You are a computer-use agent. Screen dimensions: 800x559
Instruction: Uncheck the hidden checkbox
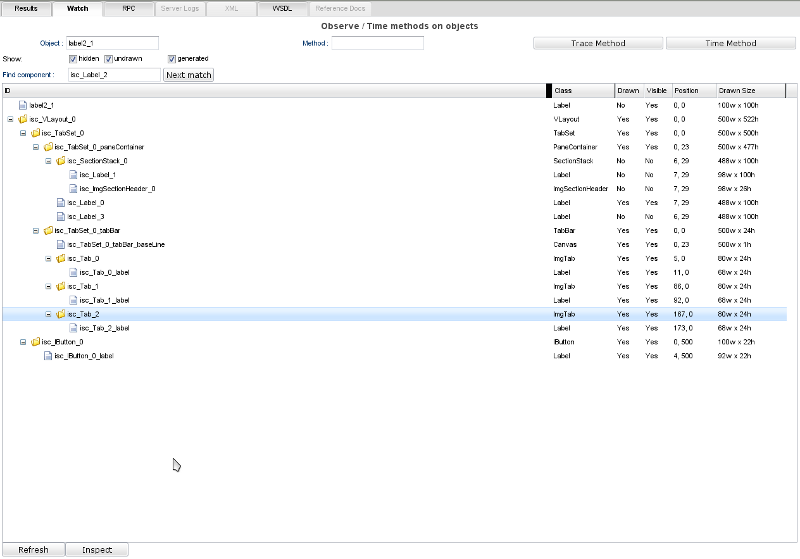tap(73, 59)
